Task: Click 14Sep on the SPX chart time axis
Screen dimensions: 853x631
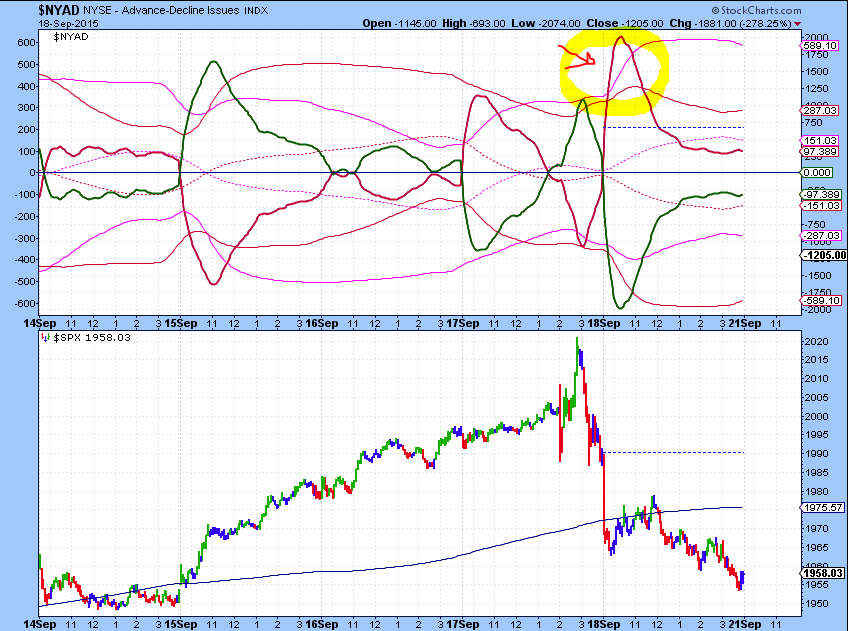Action: click(x=40, y=624)
